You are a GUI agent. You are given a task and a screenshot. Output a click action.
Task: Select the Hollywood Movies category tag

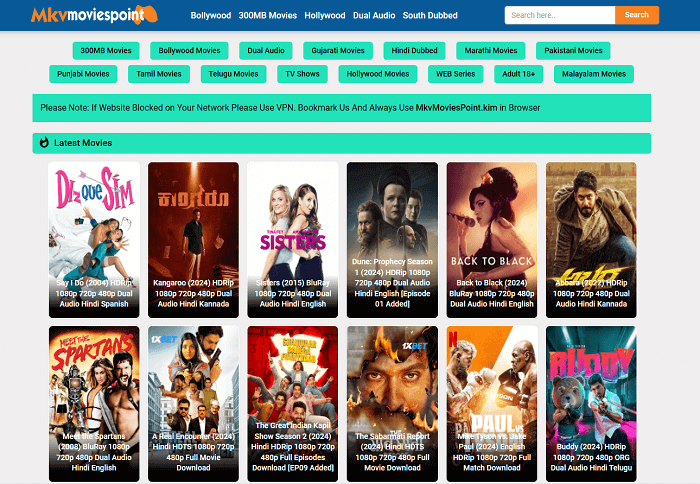(x=378, y=74)
